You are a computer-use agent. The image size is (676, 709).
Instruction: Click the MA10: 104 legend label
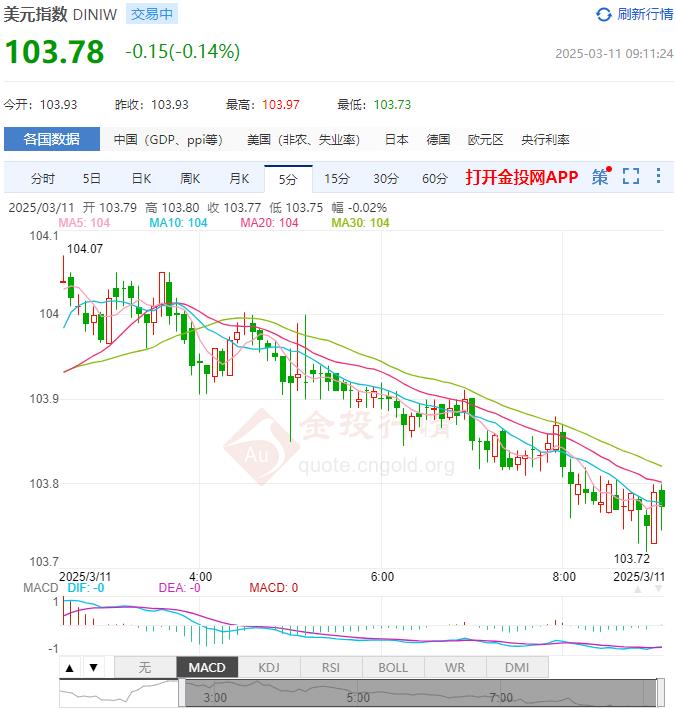coord(178,222)
